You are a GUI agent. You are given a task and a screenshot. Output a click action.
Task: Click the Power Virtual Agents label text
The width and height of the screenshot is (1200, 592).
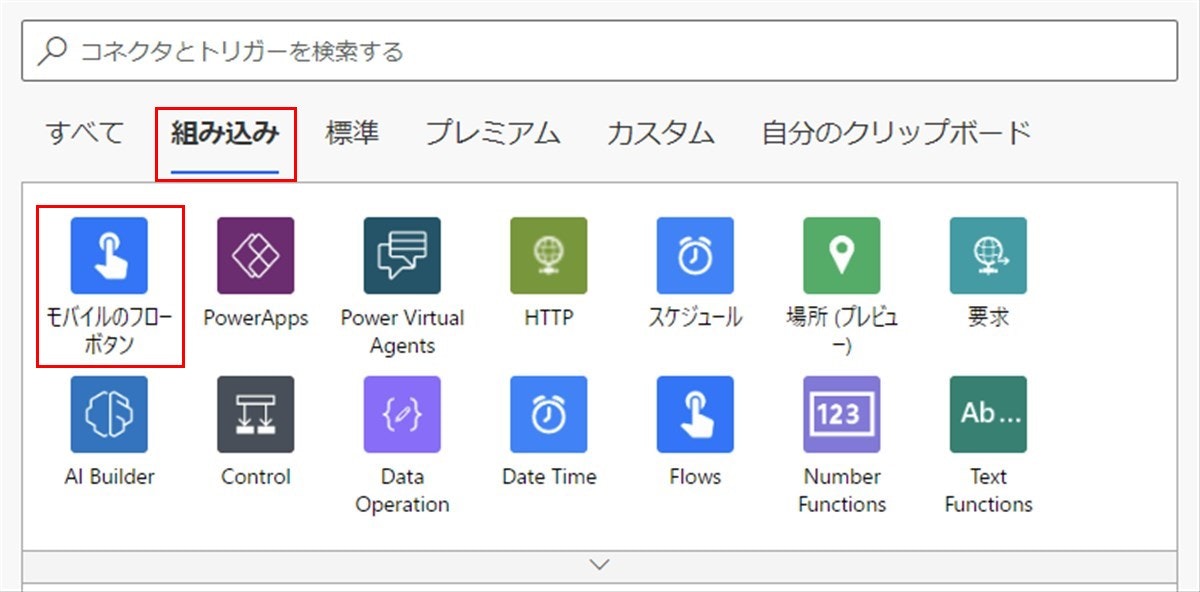click(402, 332)
